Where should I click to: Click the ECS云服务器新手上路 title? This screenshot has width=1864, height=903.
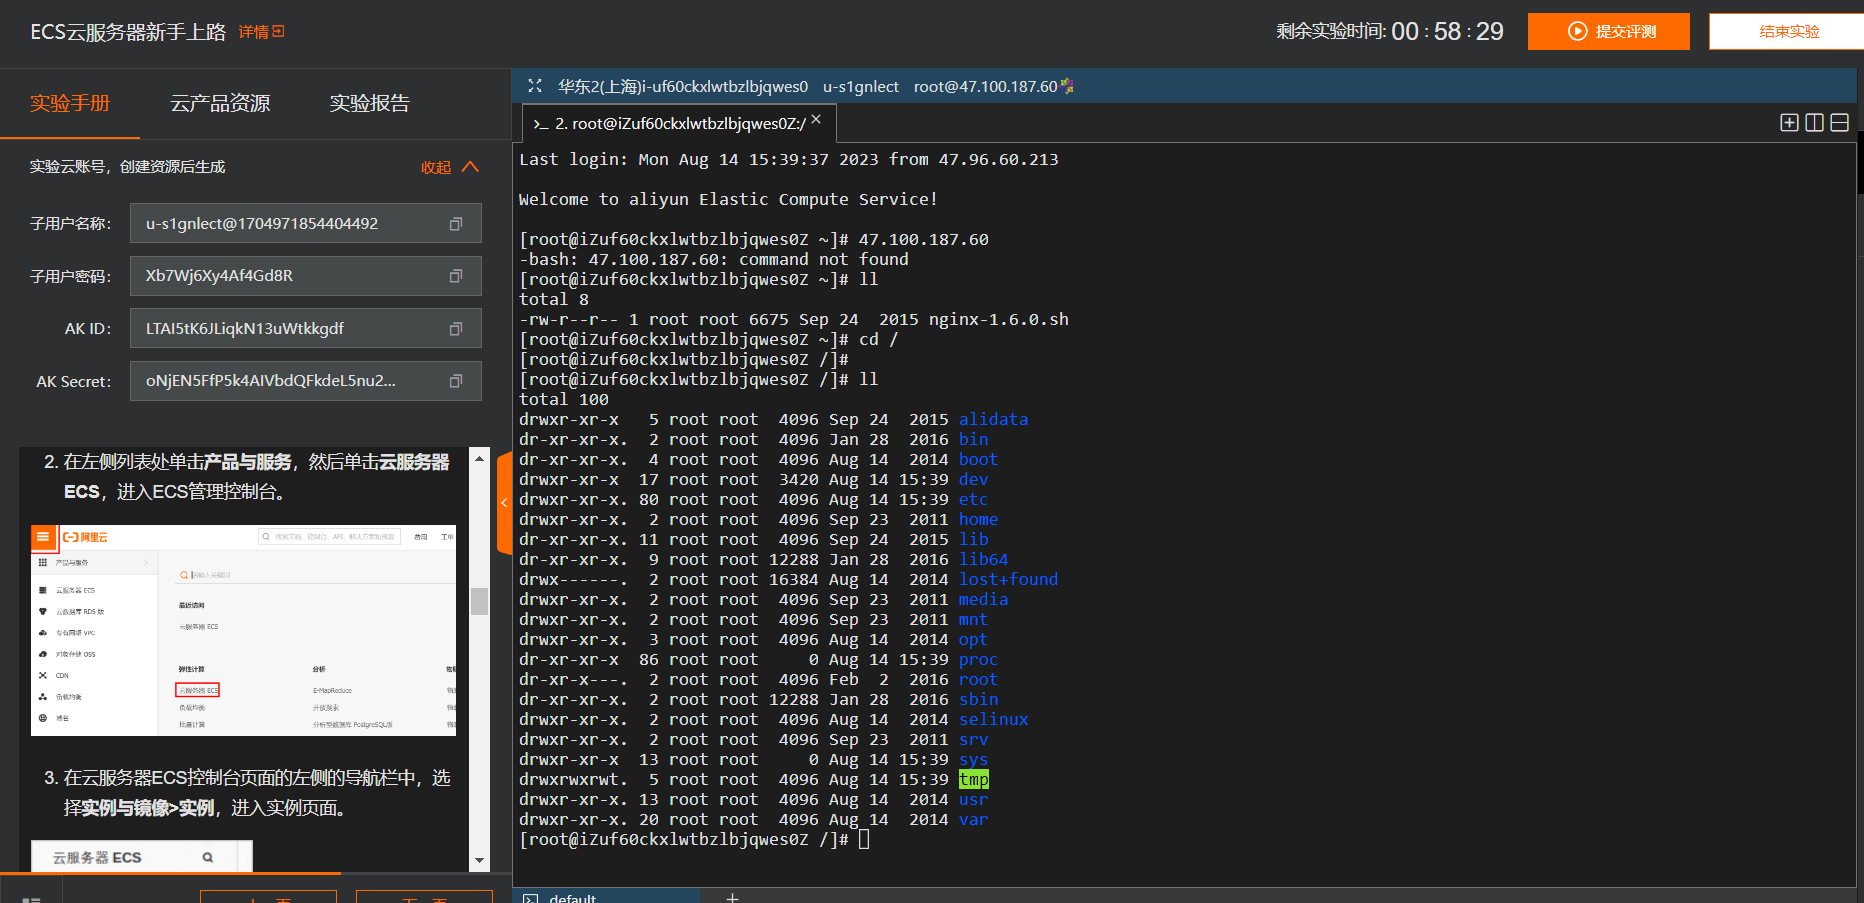(128, 32)
